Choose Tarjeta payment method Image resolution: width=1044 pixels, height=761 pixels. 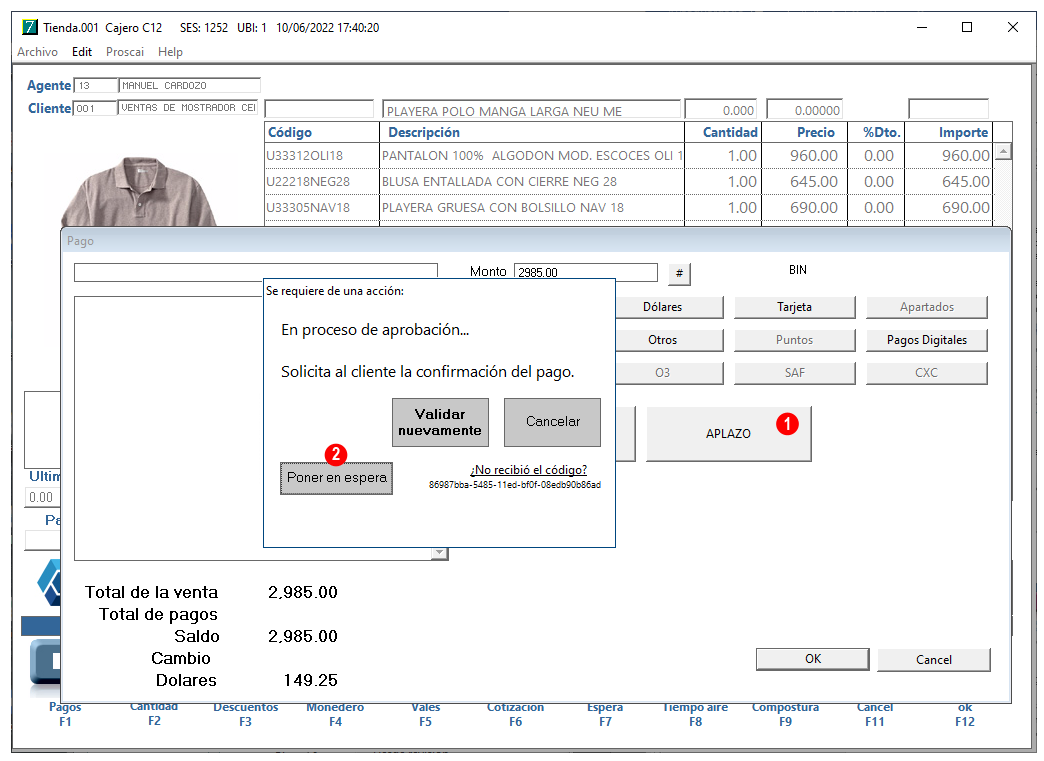794,307
